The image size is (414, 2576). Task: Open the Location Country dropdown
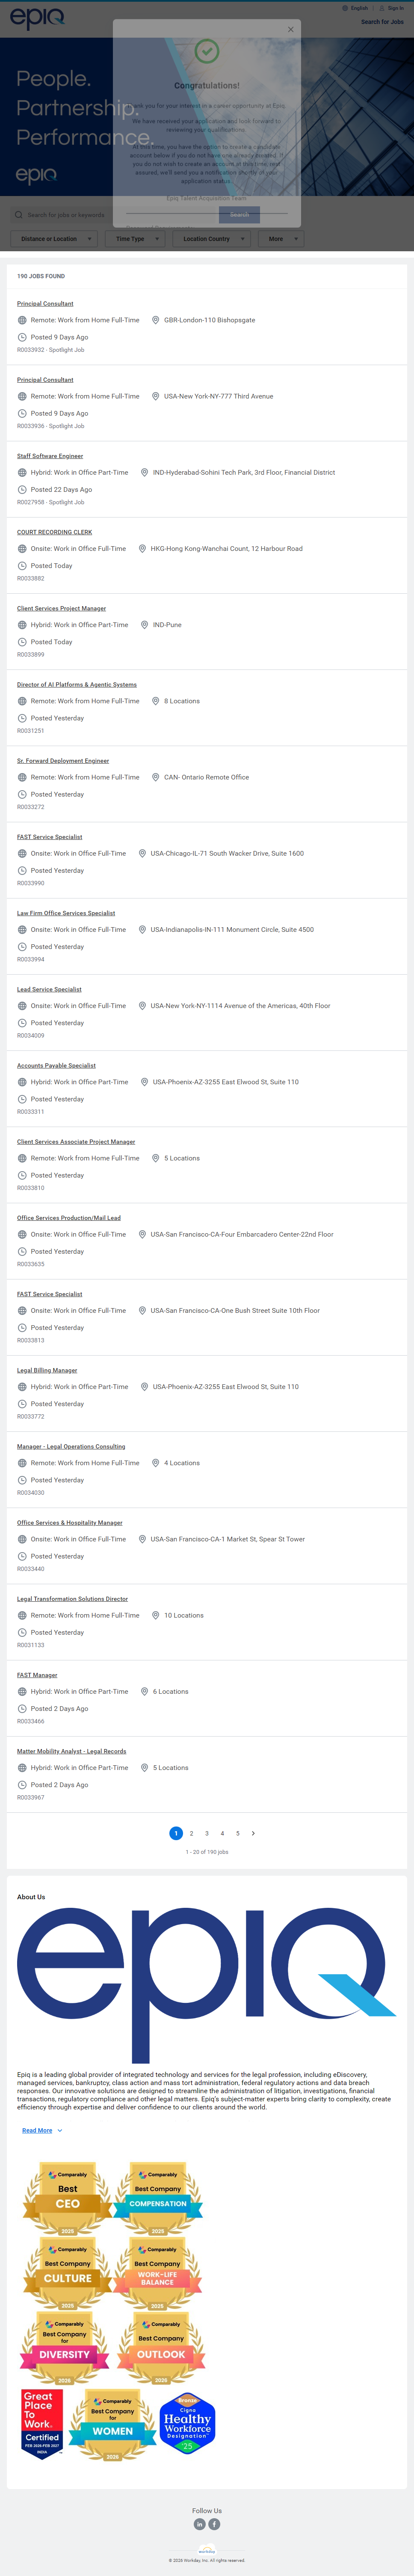tap(212, 239)
